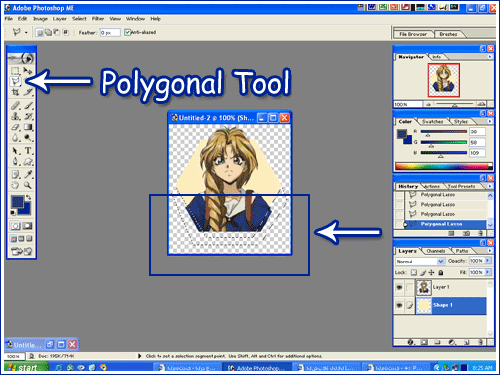Toggle Lock all padlock icon
Screen dimensions: 500x375
(x=441, y=273)
